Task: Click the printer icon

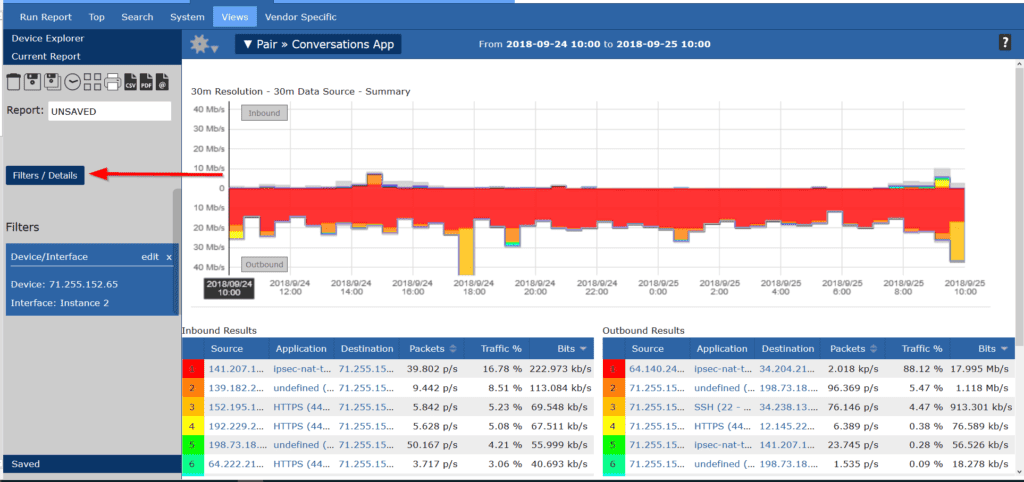Action: click(x=112, y=82)
